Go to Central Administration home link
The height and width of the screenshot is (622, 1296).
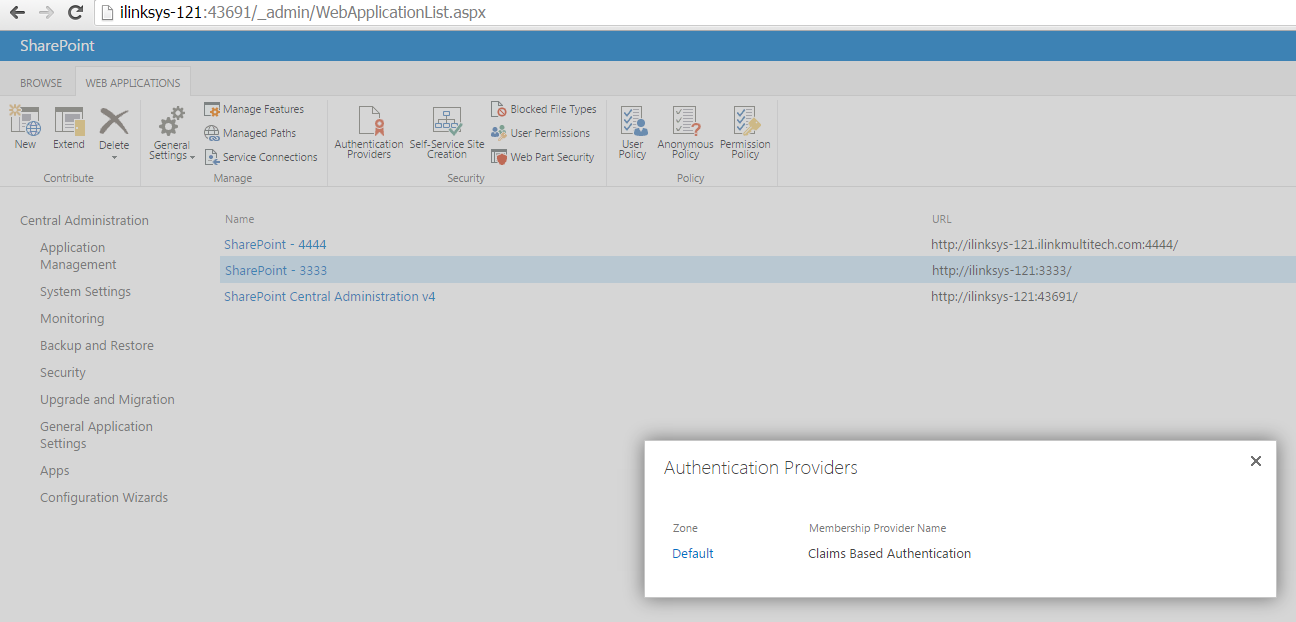click(x=84, y=221)
